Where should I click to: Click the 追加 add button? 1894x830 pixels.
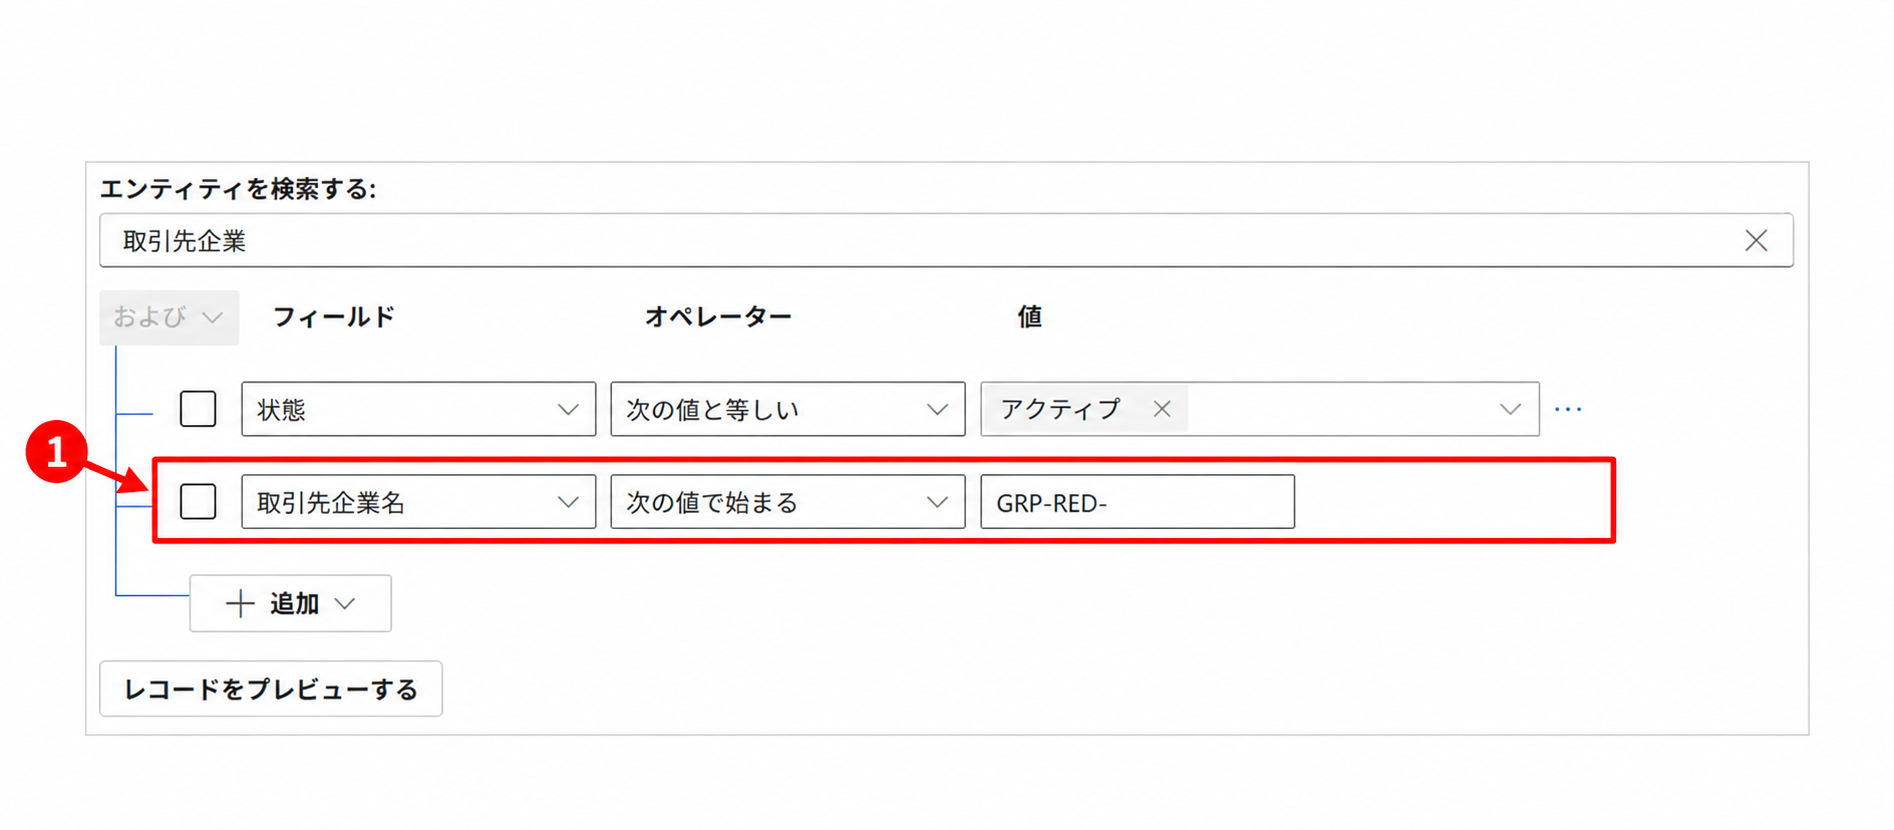click(290, 603)
